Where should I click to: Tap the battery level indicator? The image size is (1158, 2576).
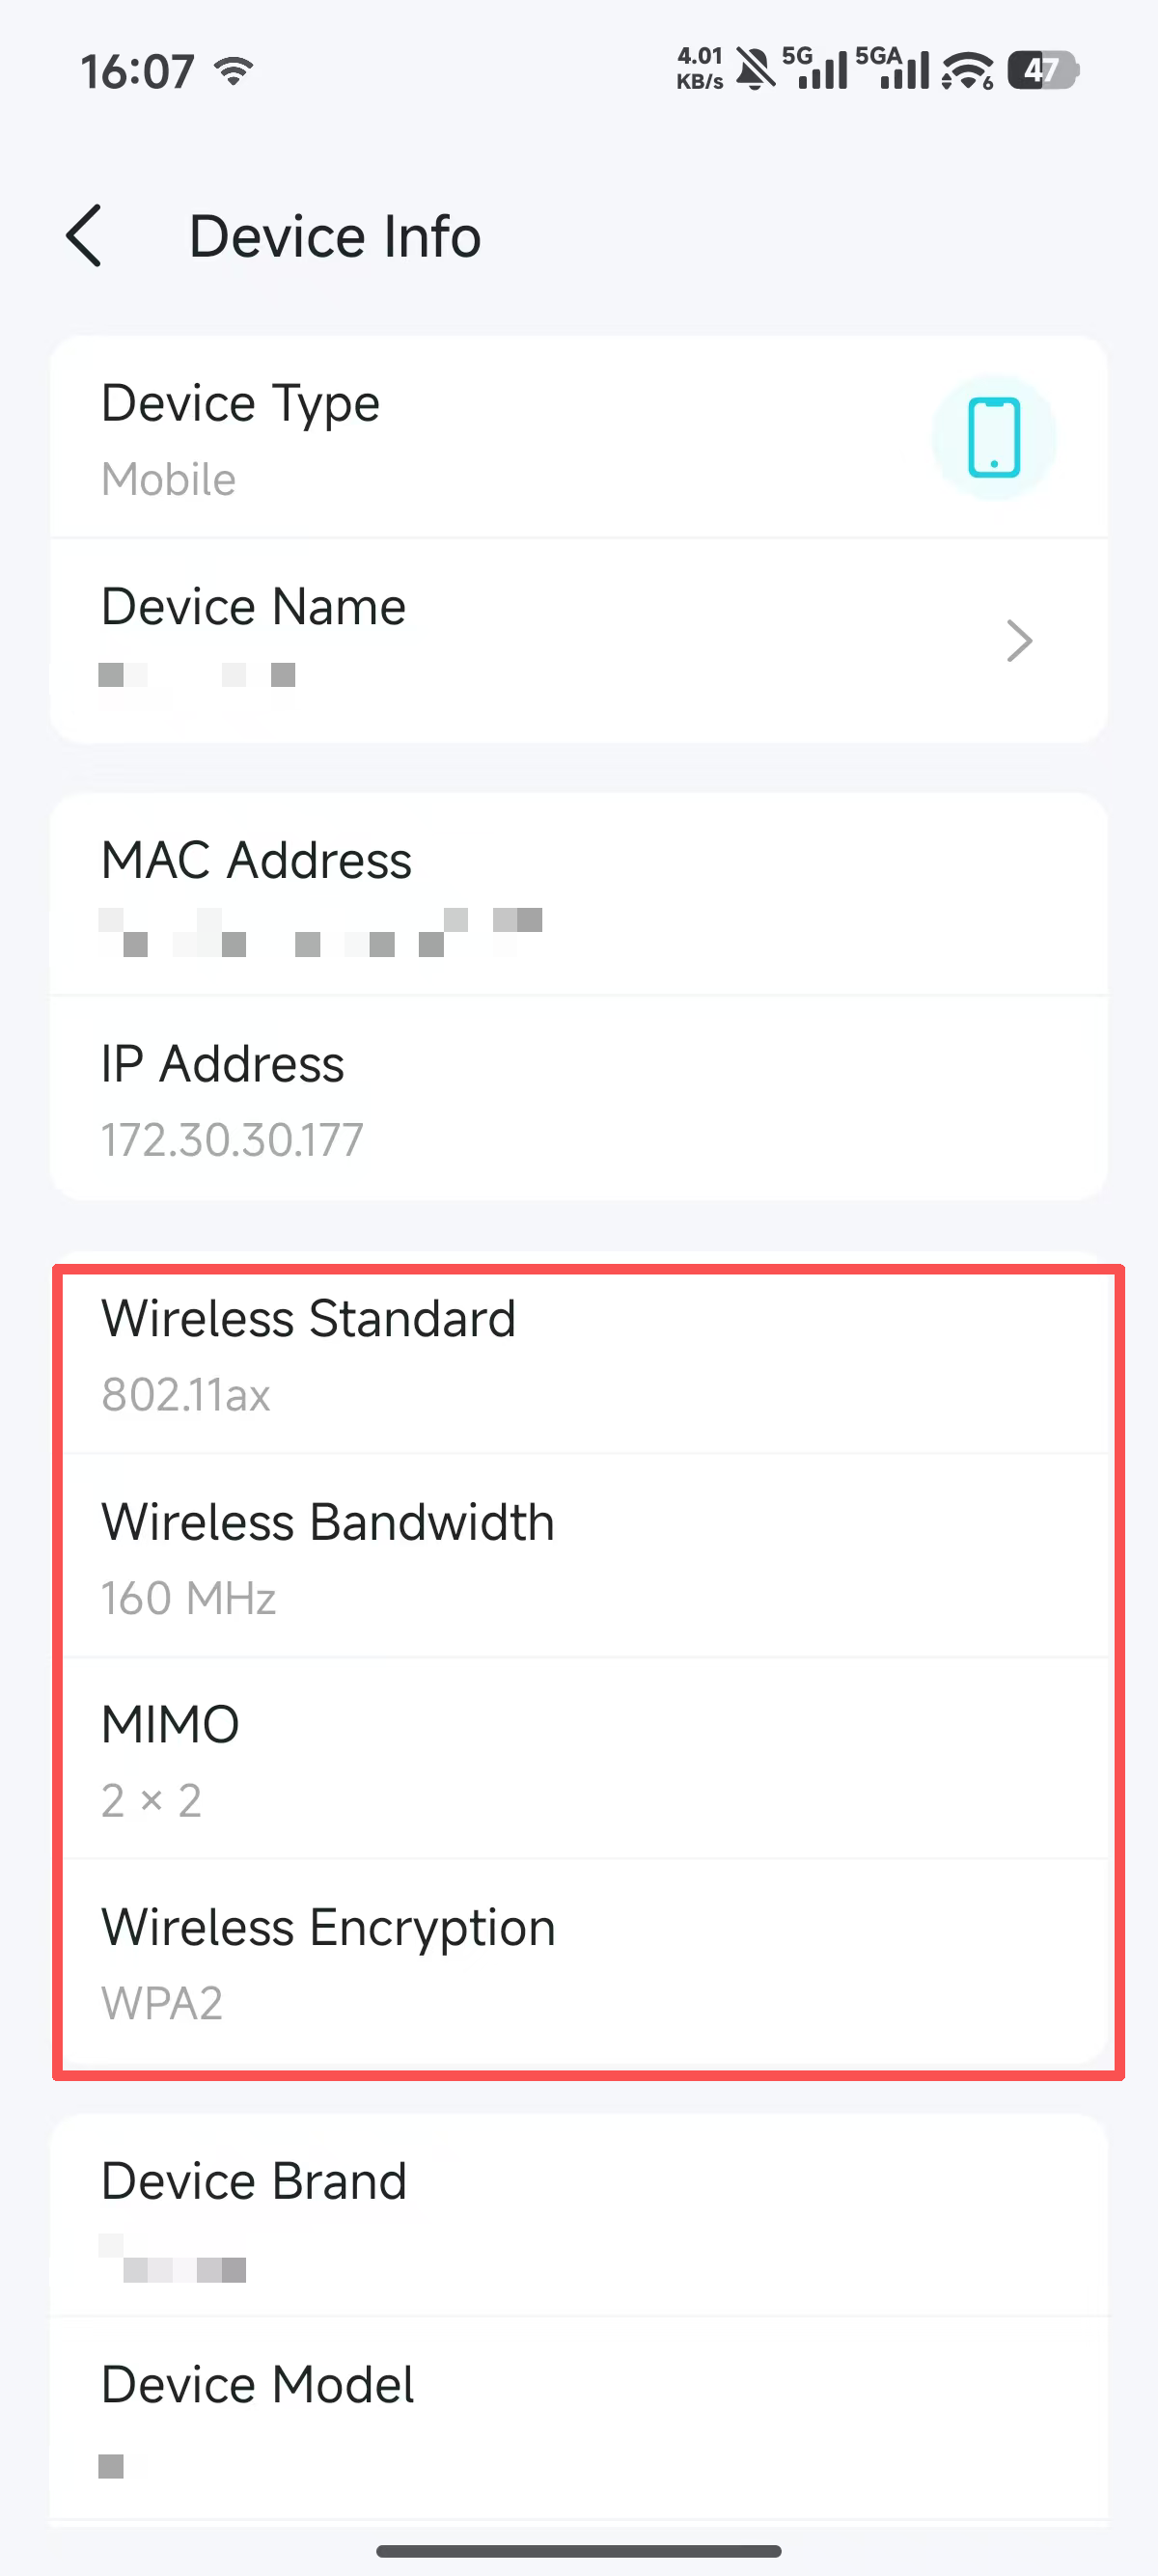point(1042,71)
